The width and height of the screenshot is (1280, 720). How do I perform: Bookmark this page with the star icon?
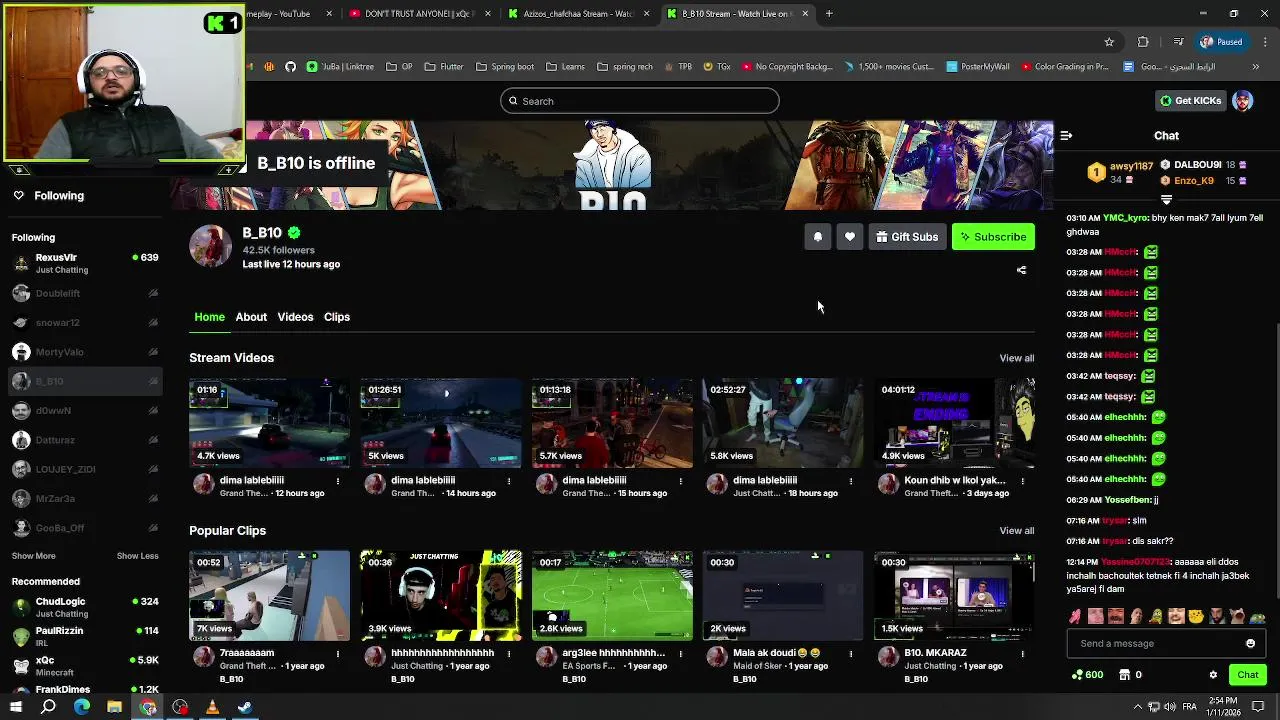pyautogui.click(x=1109, y=42)
